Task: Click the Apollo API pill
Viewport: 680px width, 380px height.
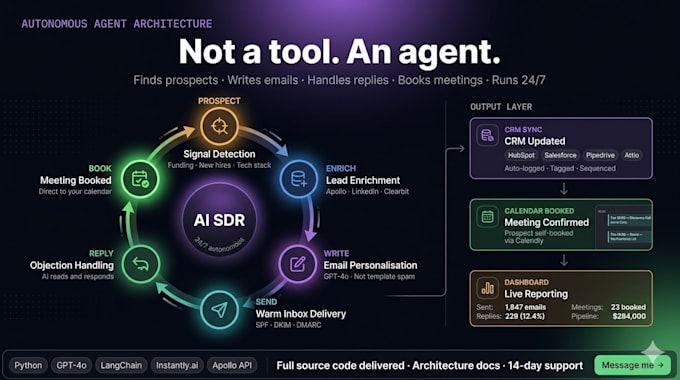Action: tap(232, 365)
